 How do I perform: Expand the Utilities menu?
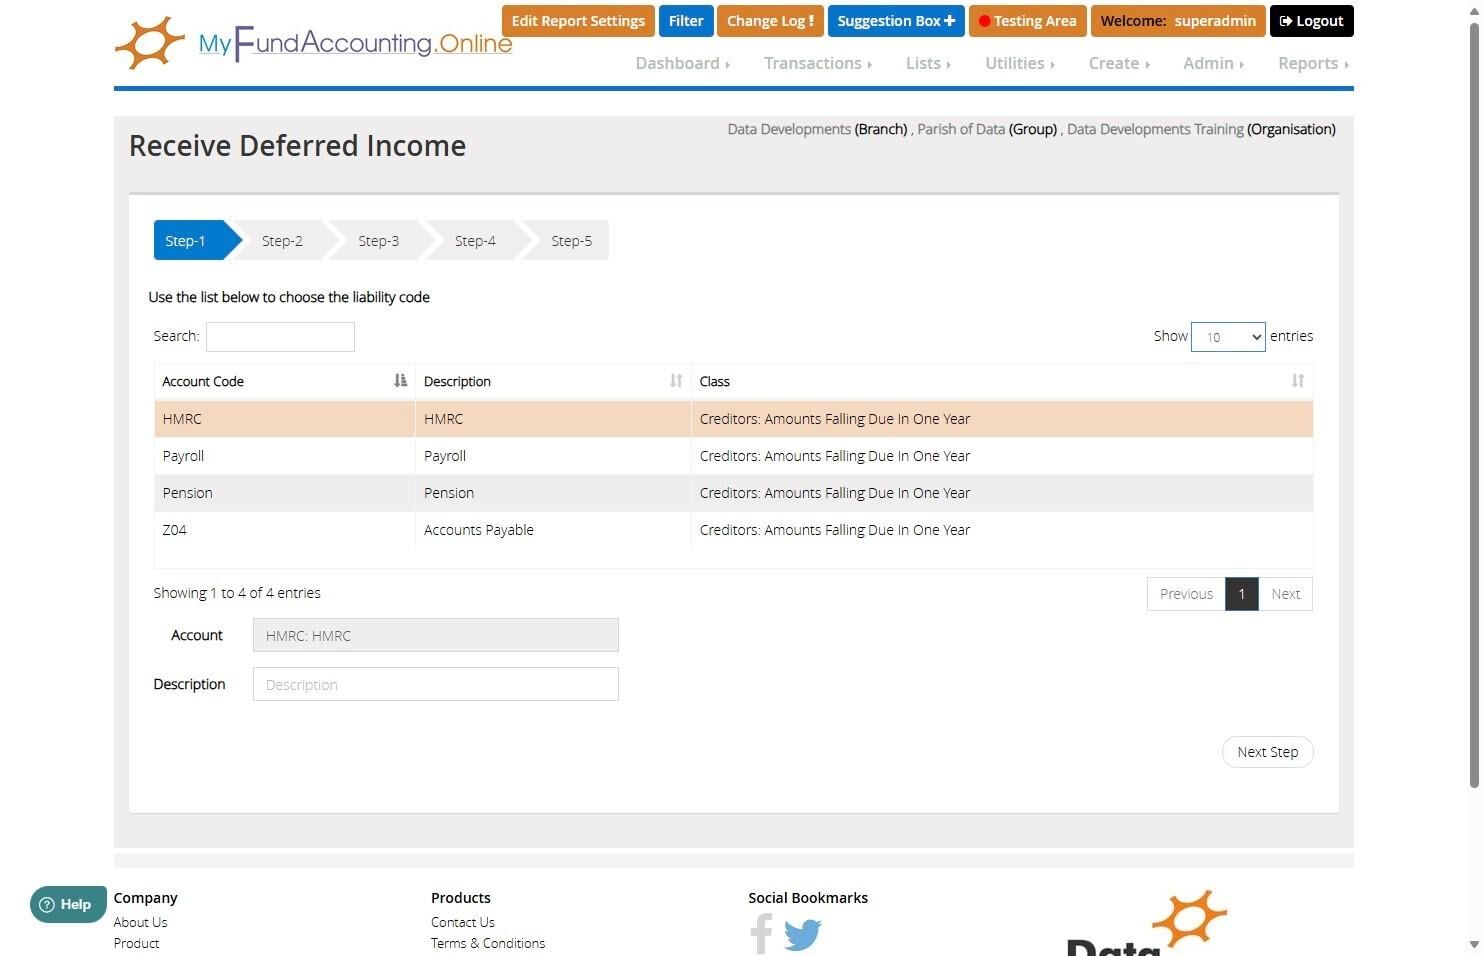tap(1020, 63)
